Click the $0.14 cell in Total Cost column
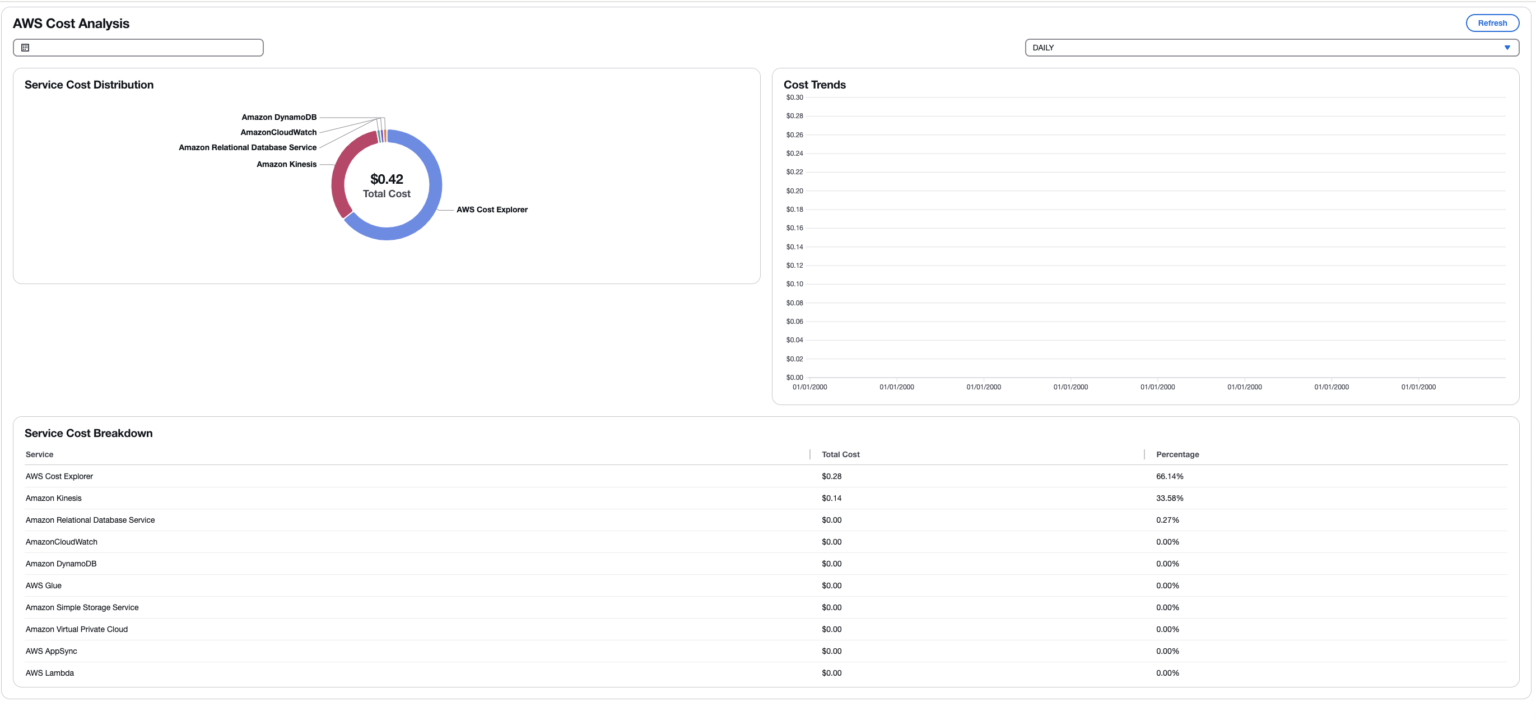This screenshot has height=725, width=1536. pyautogui.click(x=831, y=498)
